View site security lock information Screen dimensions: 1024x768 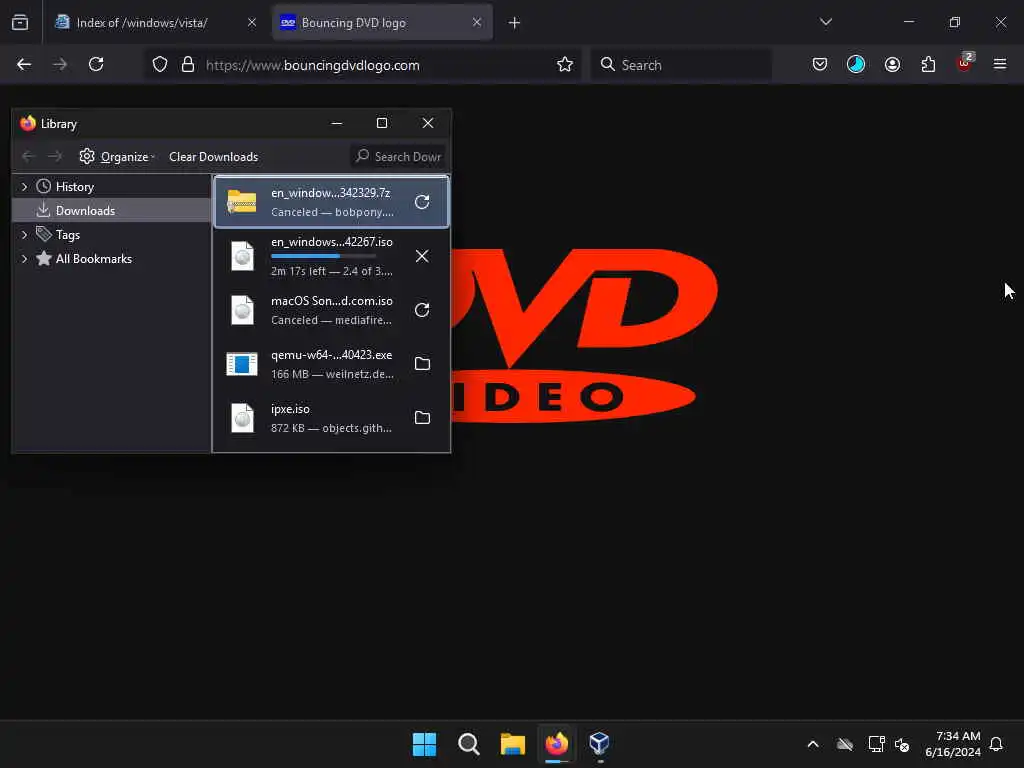click(188, 65)
